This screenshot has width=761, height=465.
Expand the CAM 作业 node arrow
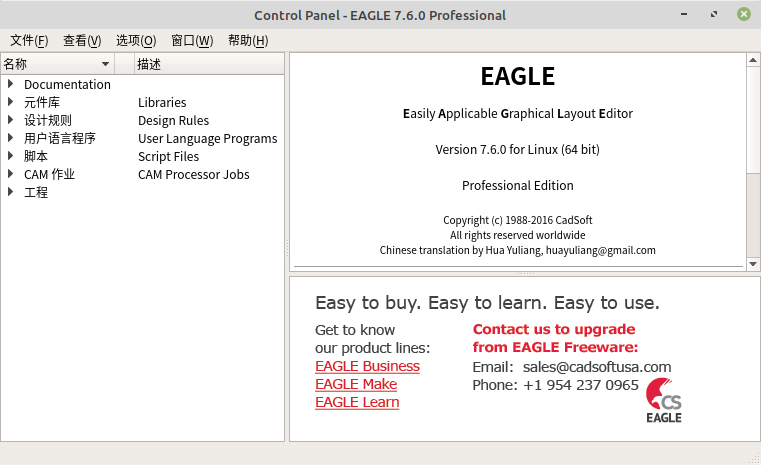coord(10,174)
